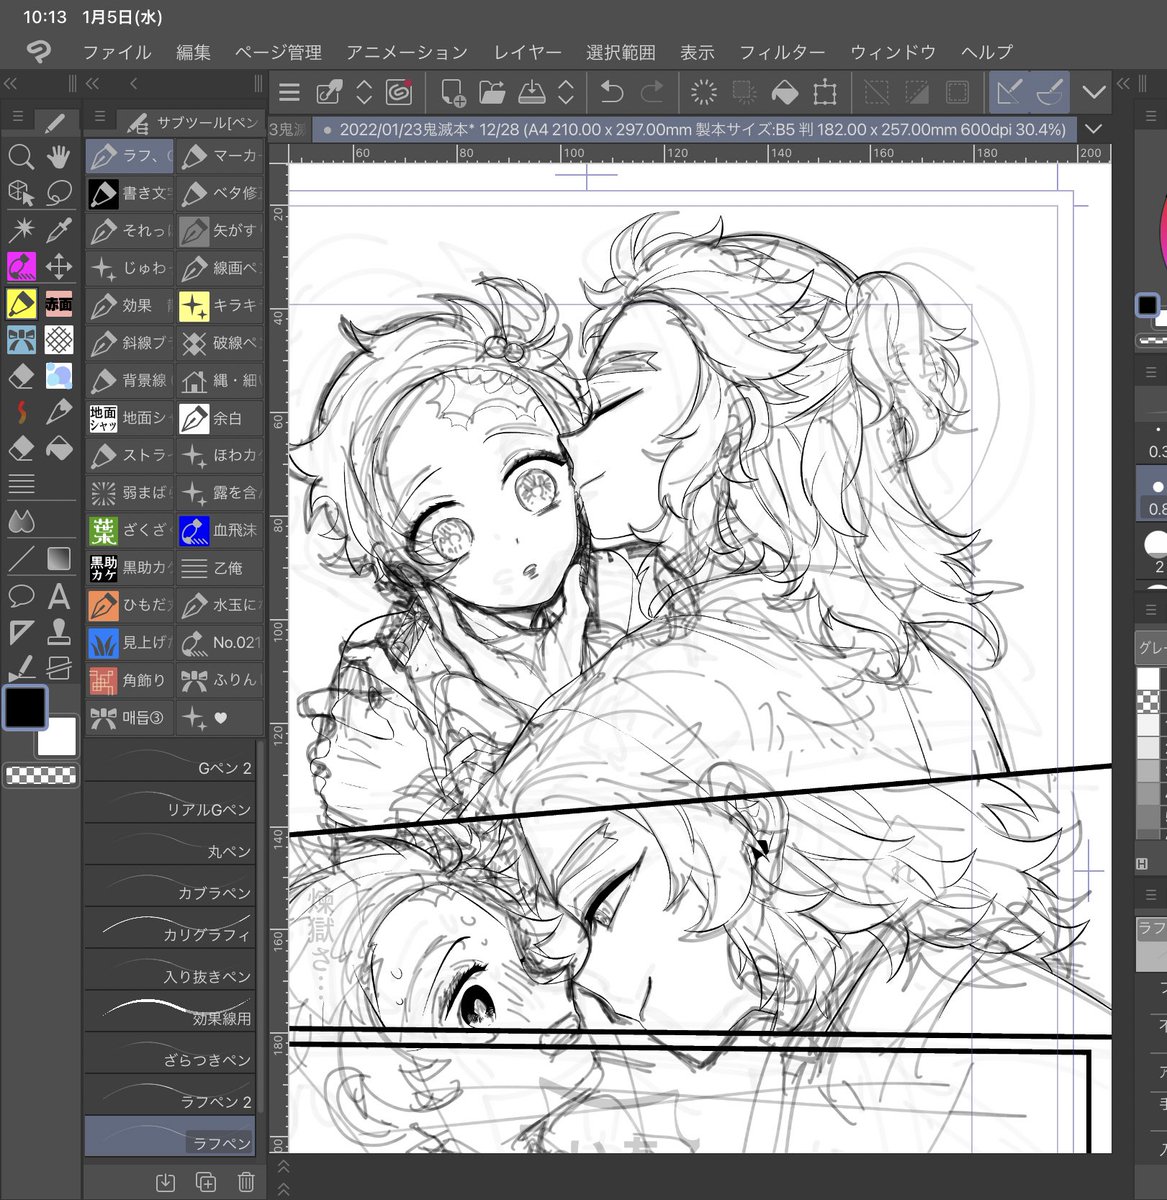Undo the last action
The image size is (1167, 1200).
click(611, 93)
